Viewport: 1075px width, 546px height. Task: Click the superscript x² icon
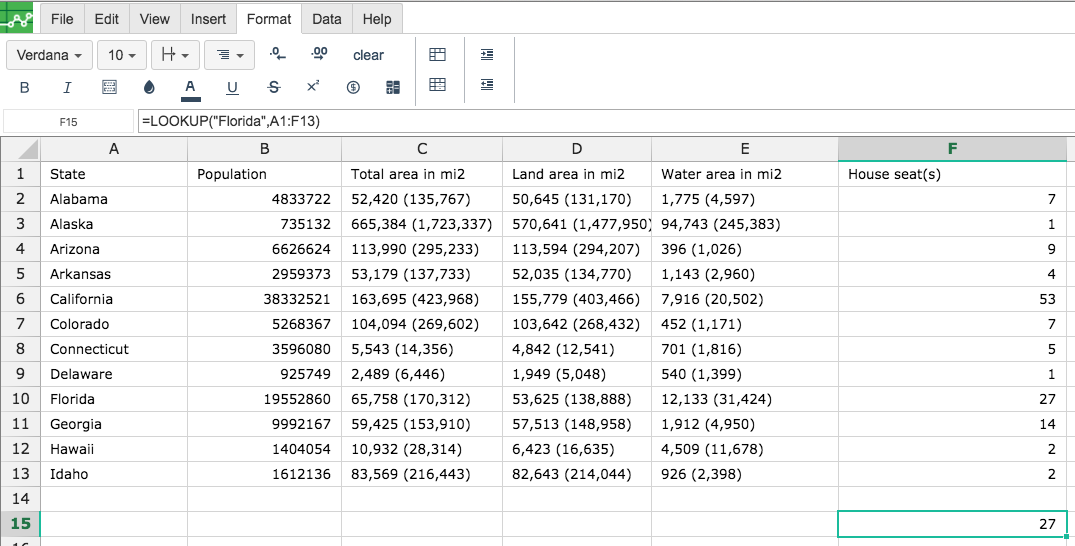(x=313, y=86)
